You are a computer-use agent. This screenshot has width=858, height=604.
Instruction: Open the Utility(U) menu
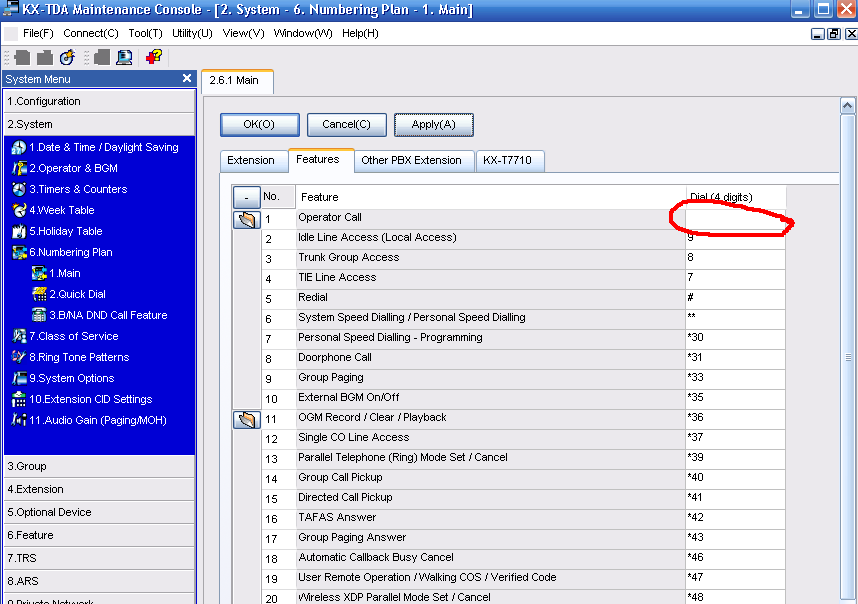pos(192,33)
